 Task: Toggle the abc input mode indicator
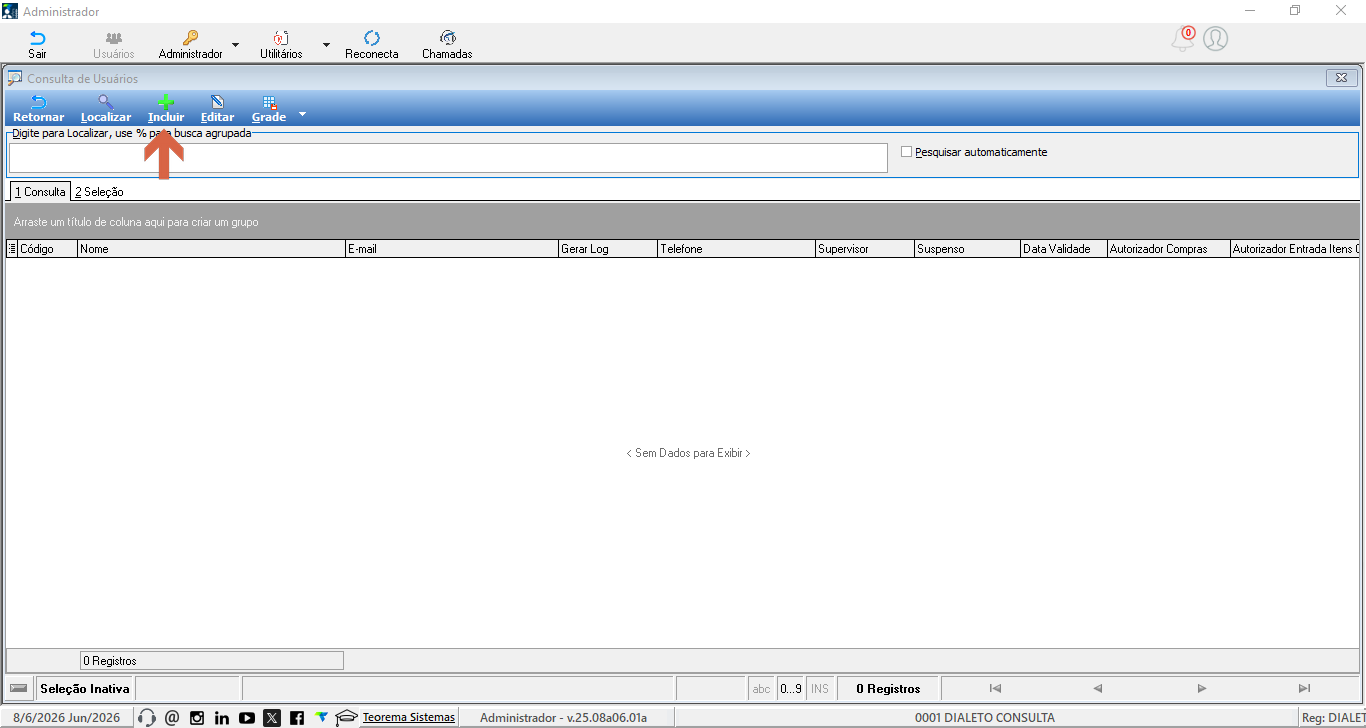(x=762, y=688)
